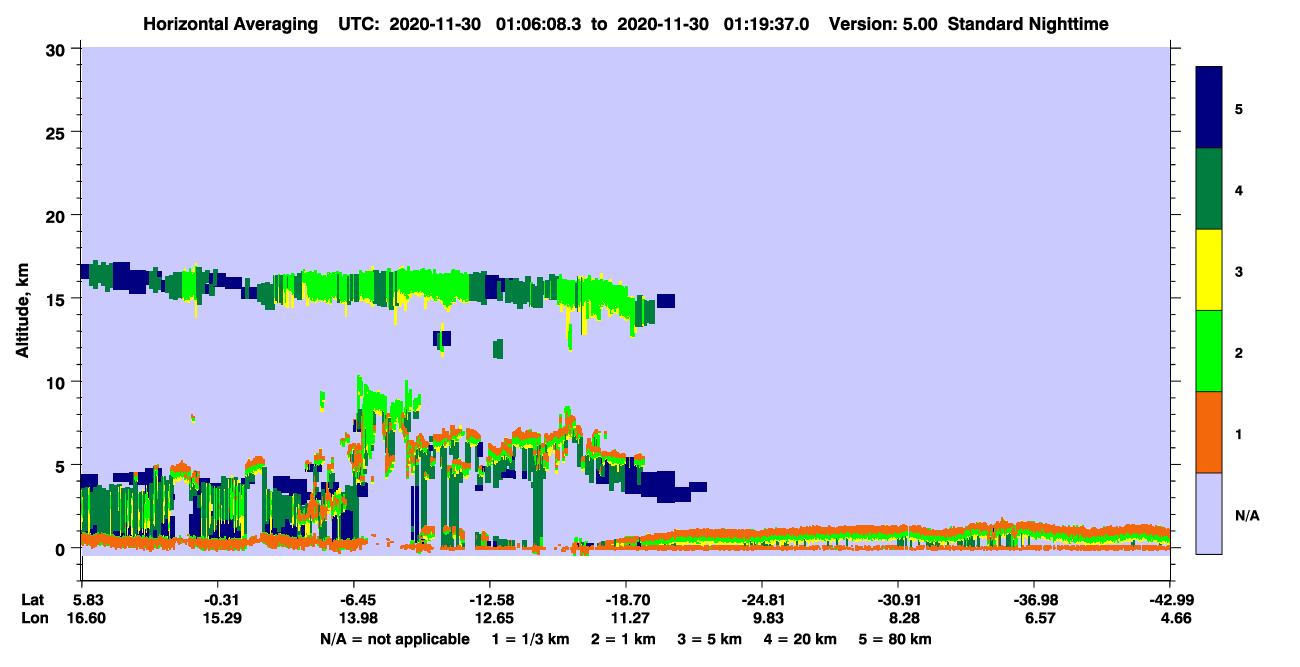Click the '4 = 20 km' legend entry

coord(800,639)
